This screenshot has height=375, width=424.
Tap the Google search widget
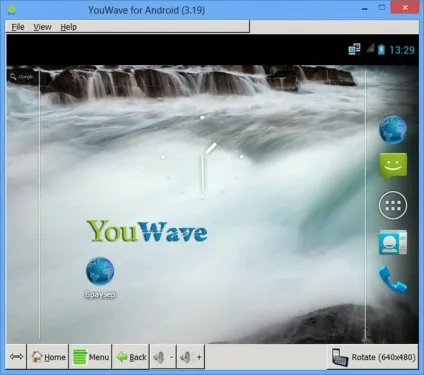[22, 77]
